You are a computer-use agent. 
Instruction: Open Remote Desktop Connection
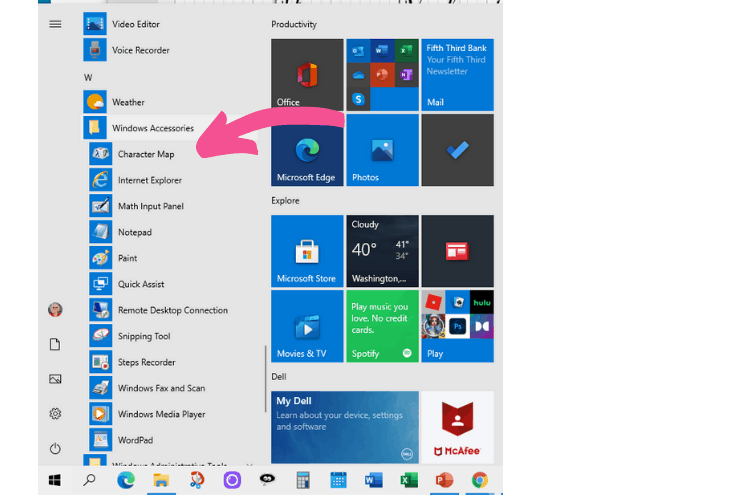[171, 310]
